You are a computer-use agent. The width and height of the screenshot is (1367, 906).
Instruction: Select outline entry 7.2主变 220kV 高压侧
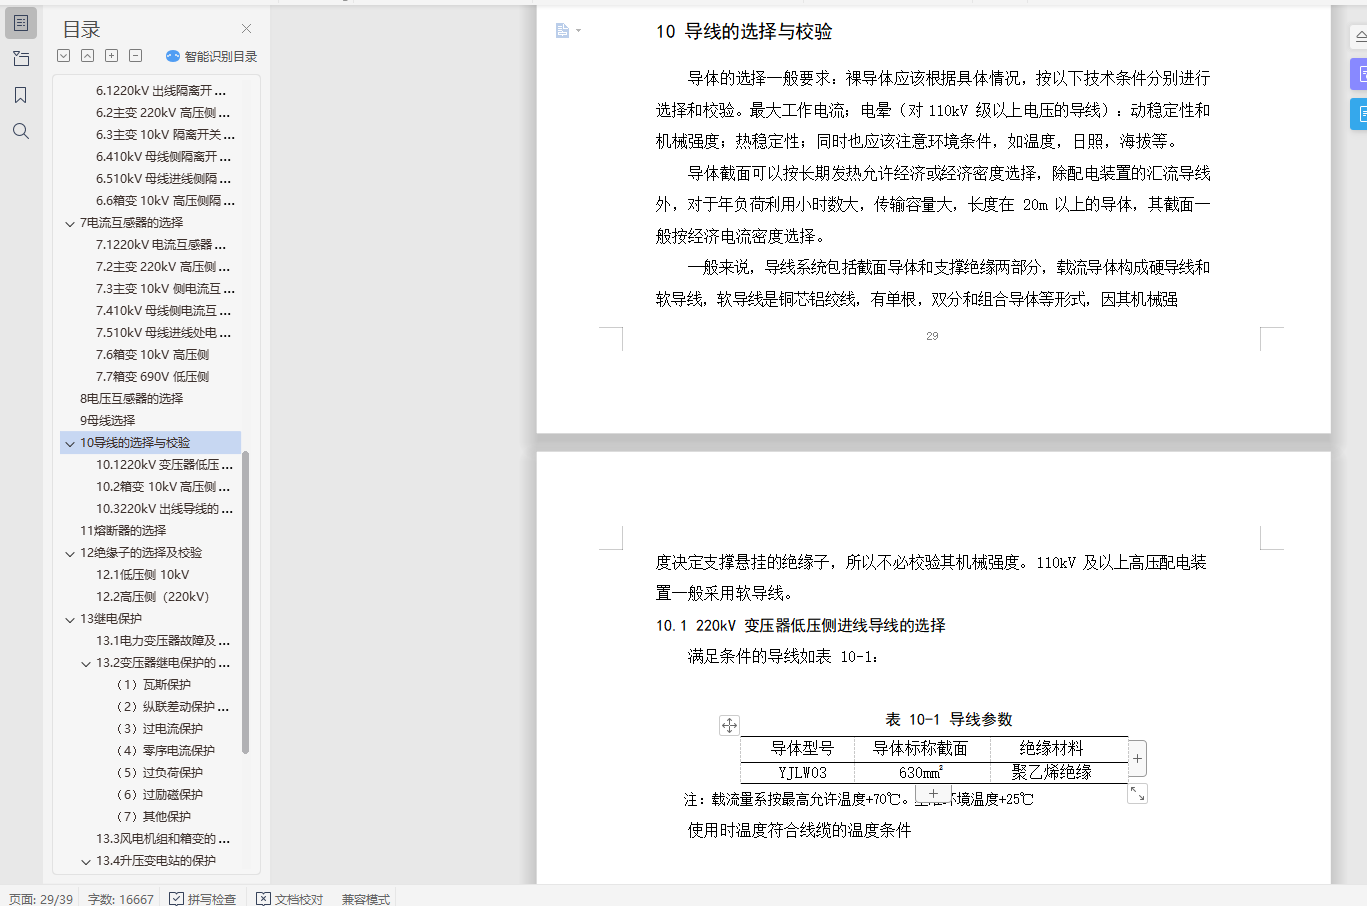click(163, 266)
